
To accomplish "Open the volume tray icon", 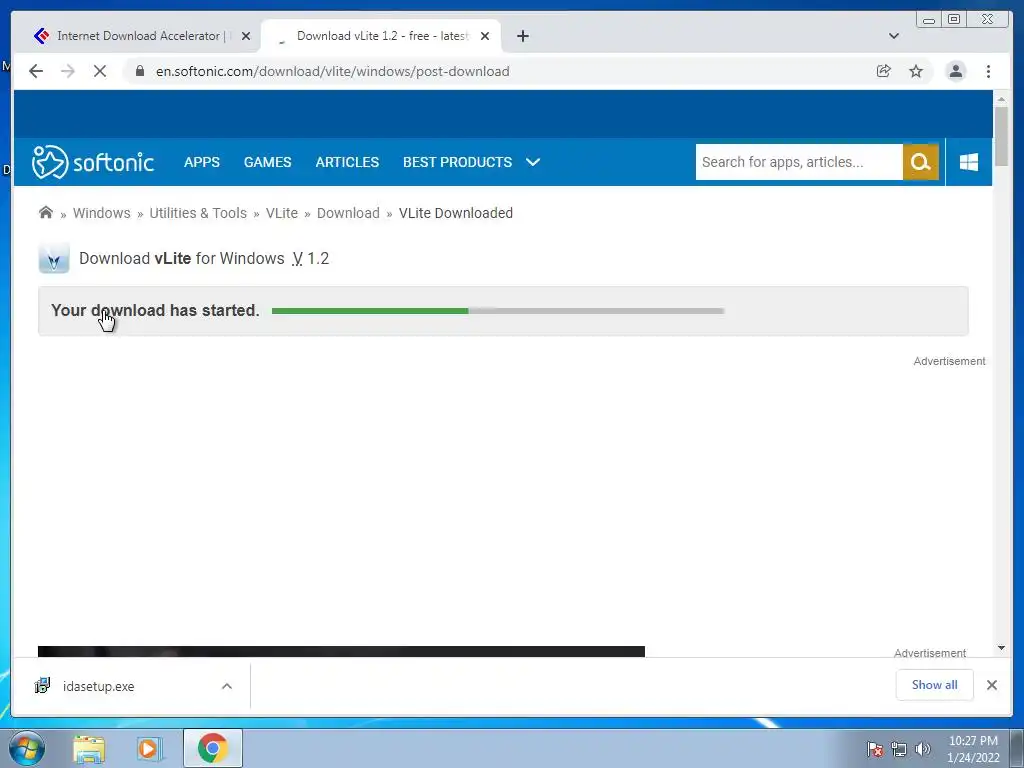I will click(923, 749).
